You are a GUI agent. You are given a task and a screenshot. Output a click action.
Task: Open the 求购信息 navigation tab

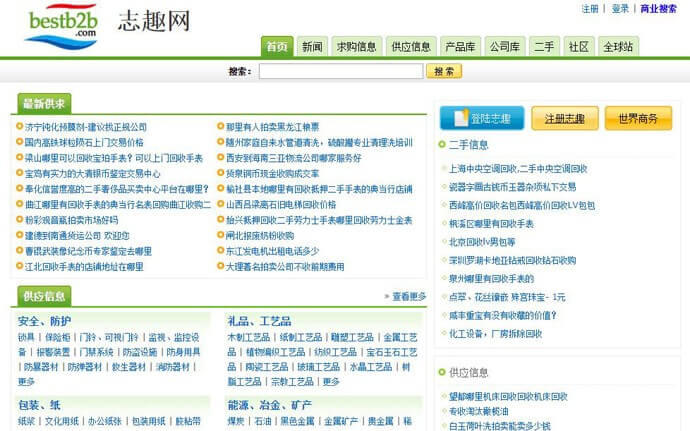(x=356, y=47)
